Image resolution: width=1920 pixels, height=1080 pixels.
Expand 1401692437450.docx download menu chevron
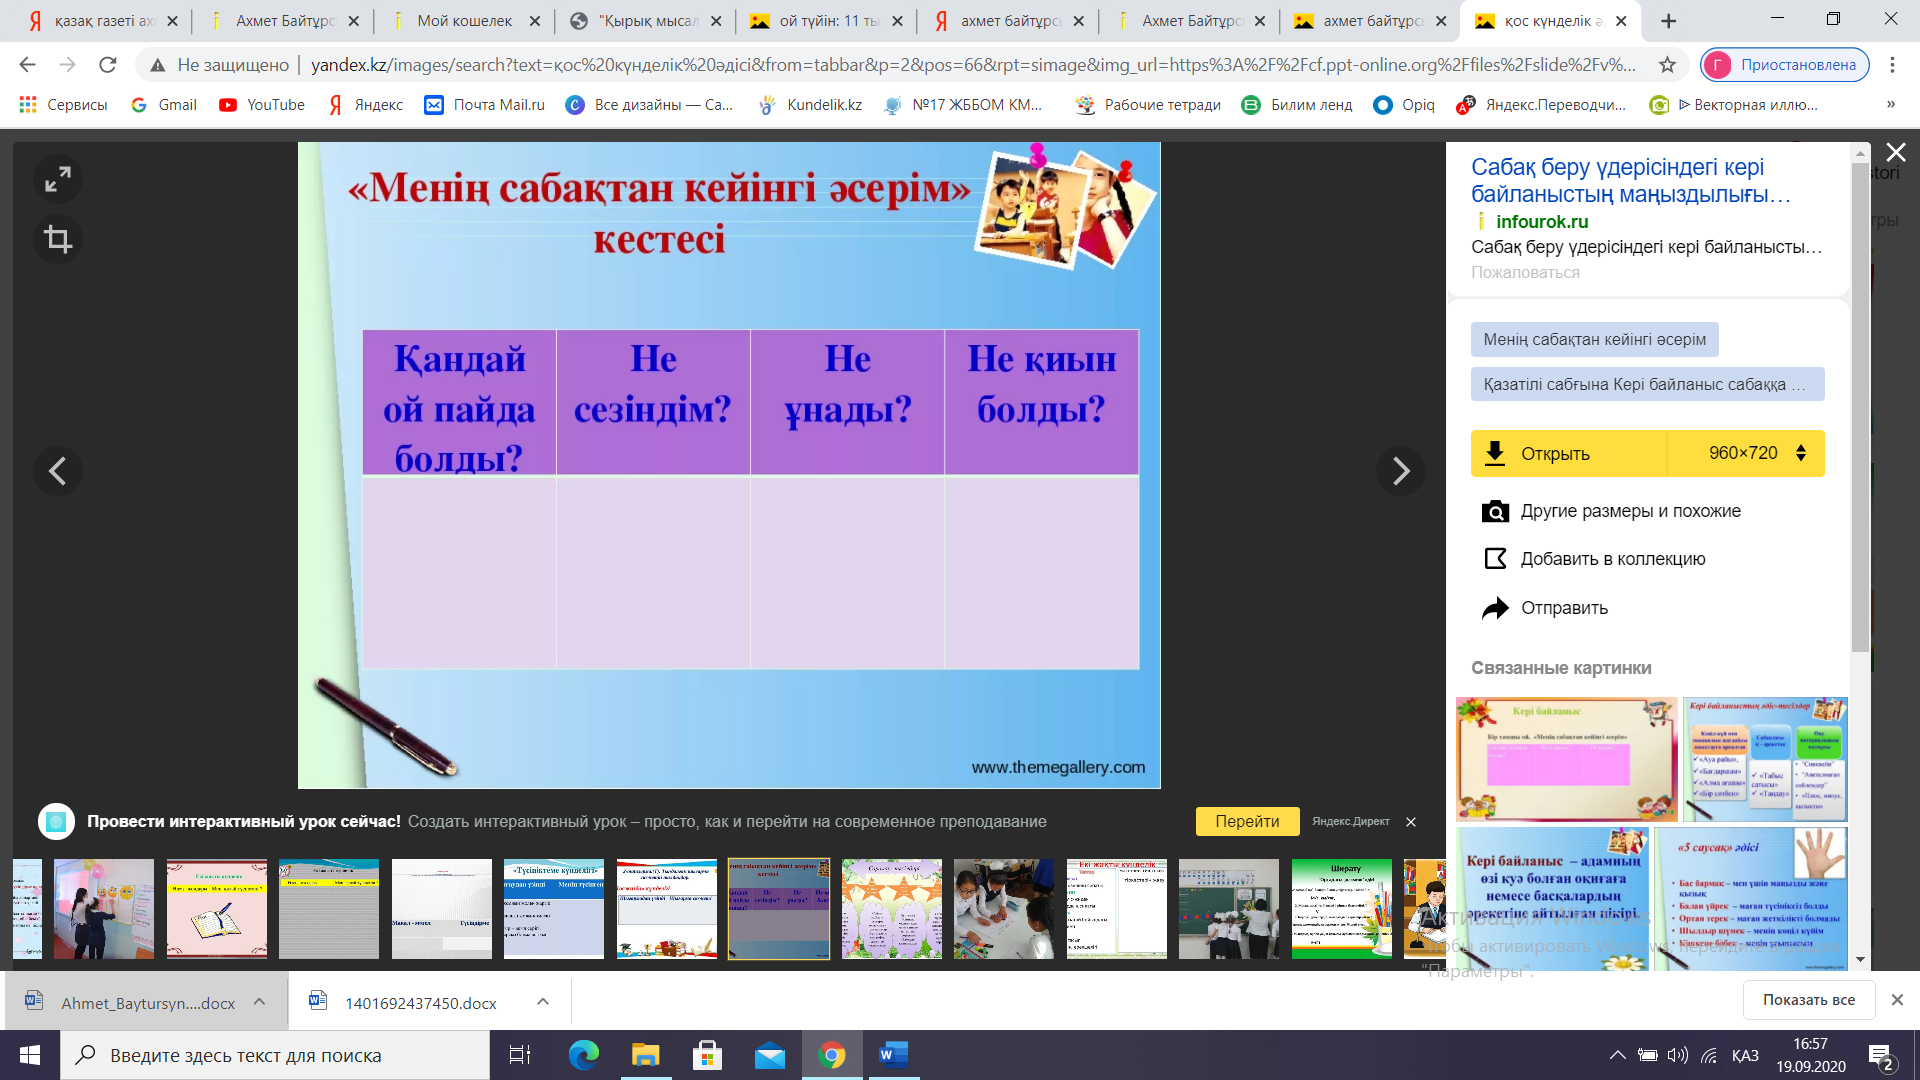[x=543, y=1002]
